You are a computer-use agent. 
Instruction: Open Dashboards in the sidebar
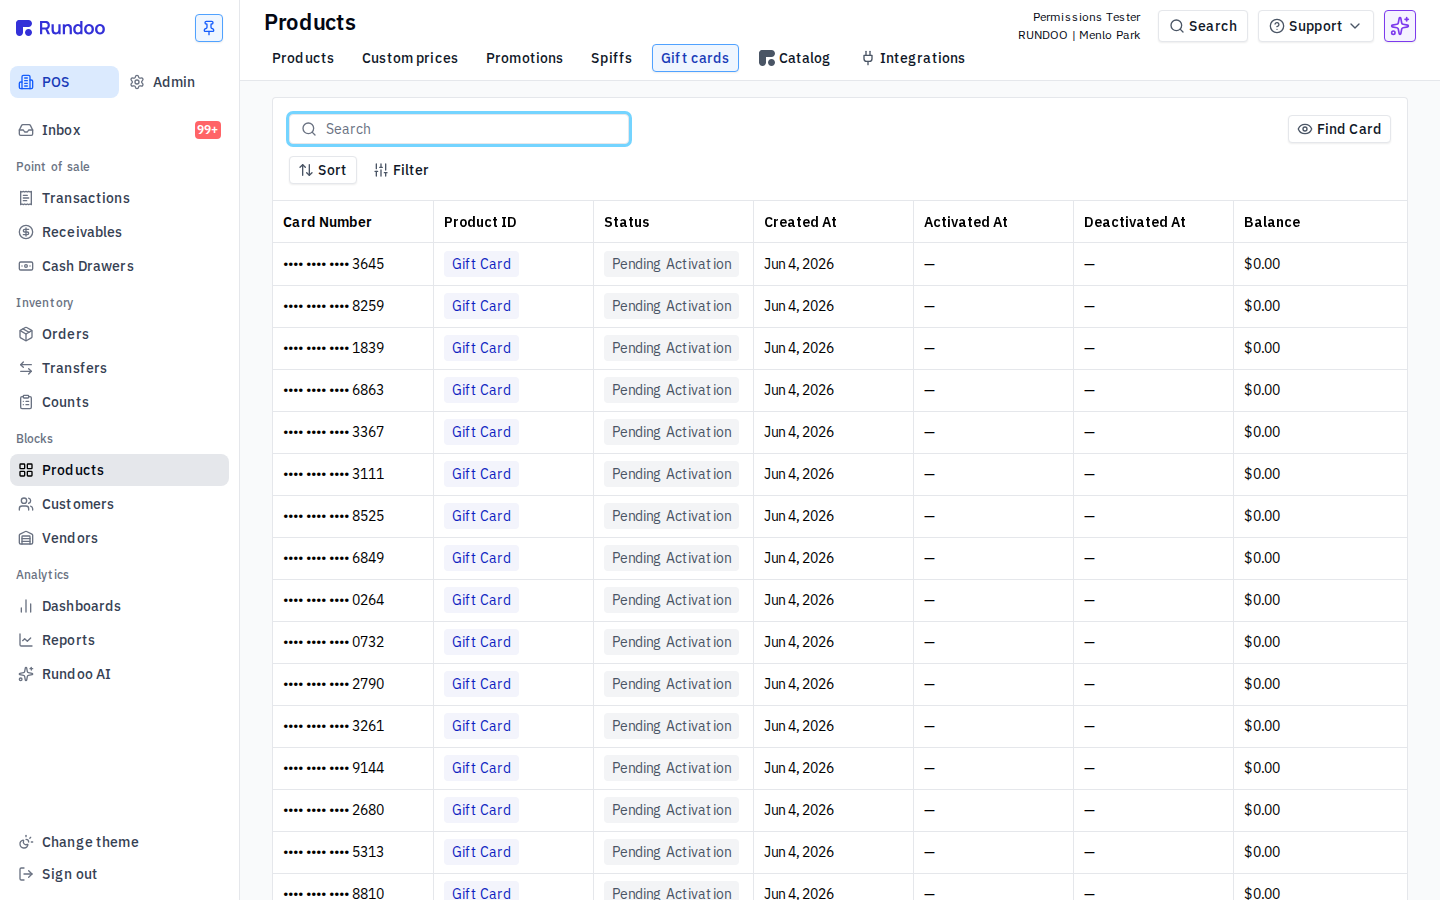point(119,606)
